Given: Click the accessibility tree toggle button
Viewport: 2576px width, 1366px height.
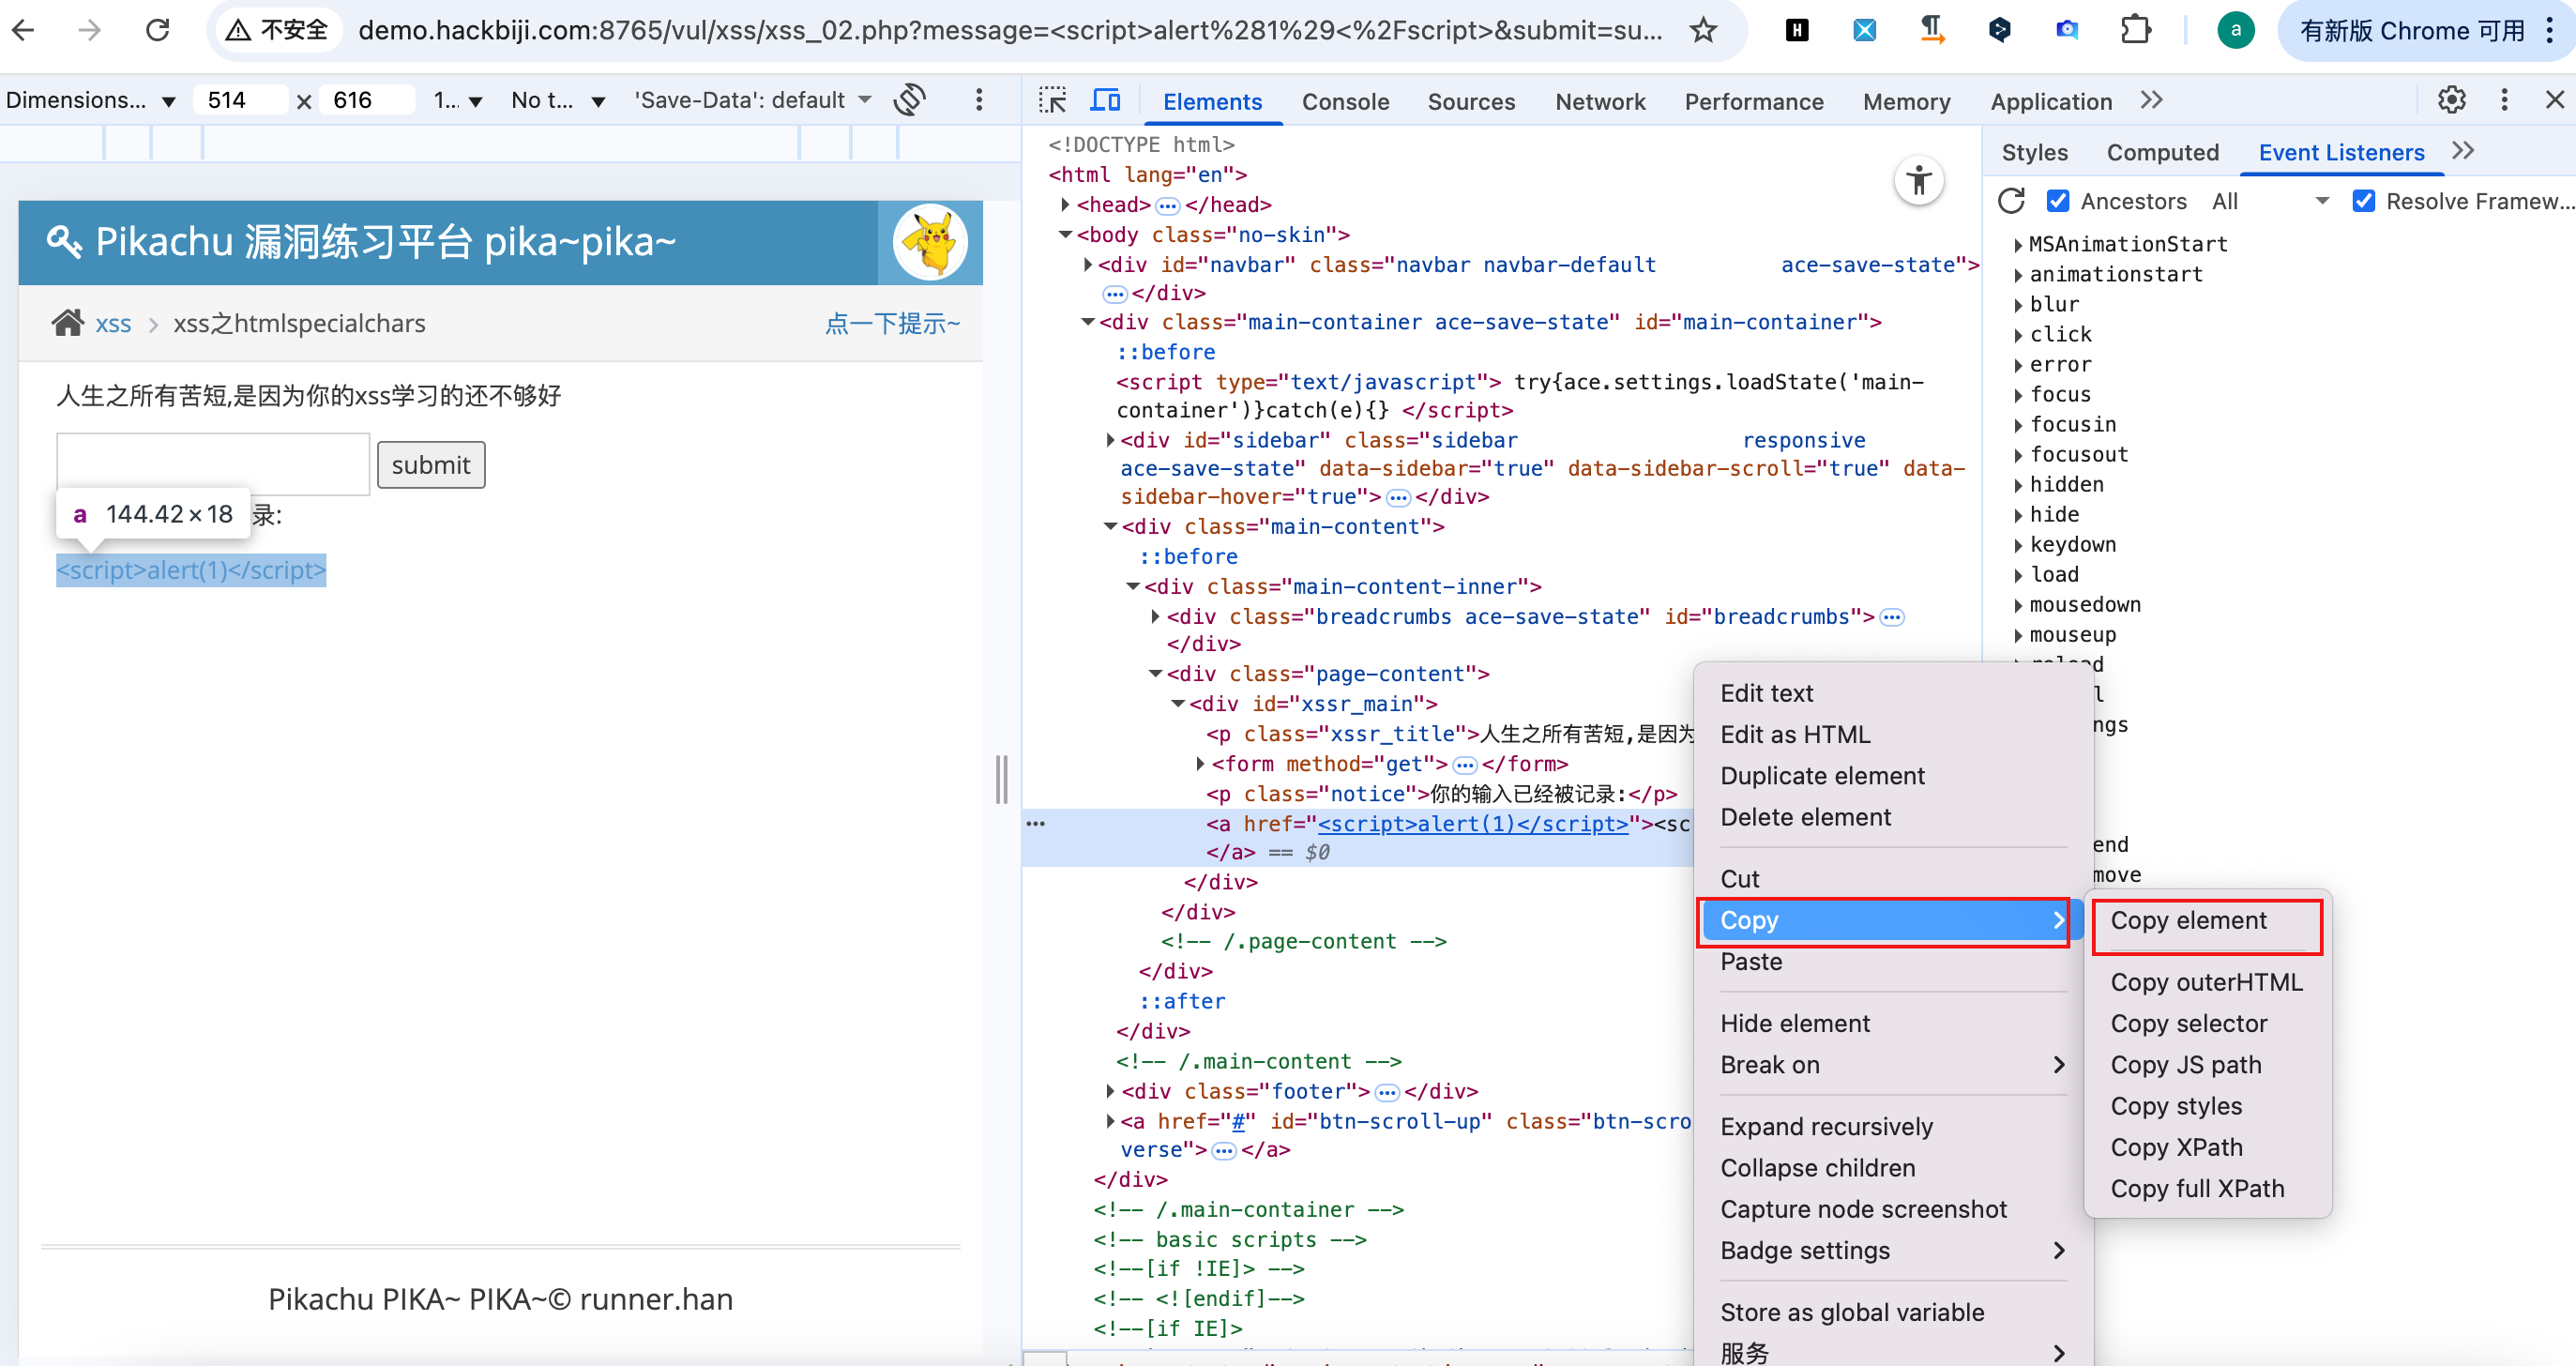Looking at the screenshot, I should [x=1918, y=181].
